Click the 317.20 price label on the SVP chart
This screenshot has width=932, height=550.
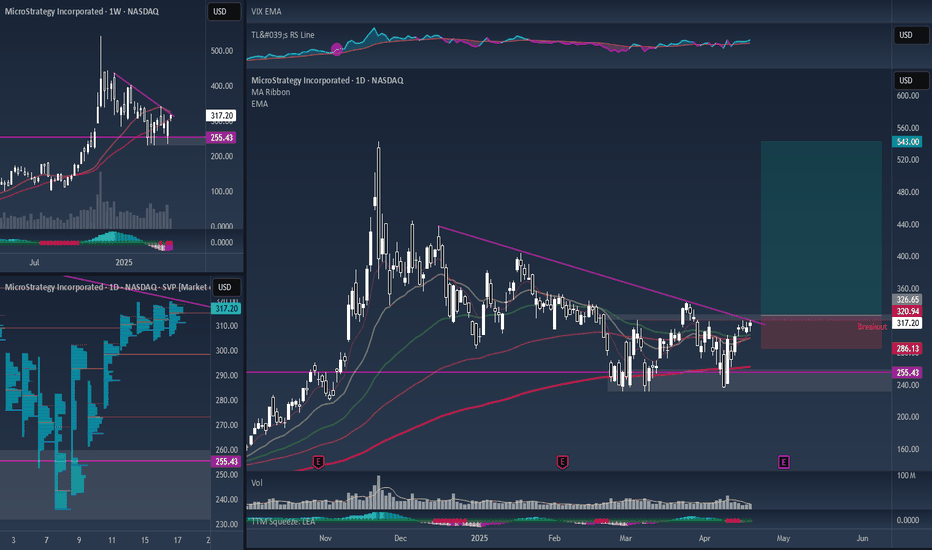226,309
